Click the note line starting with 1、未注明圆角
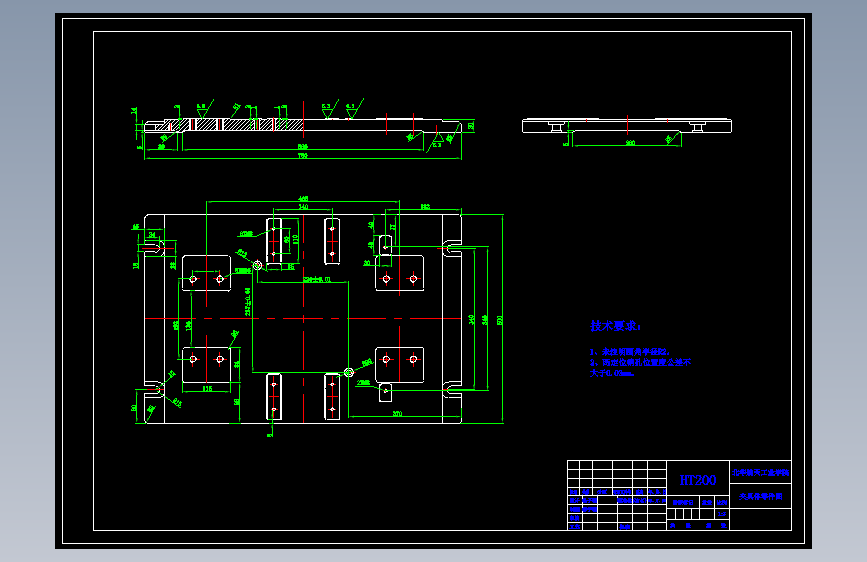Viewport: 867px width, 562px height. pyautogui.click(x=629, y=351)
